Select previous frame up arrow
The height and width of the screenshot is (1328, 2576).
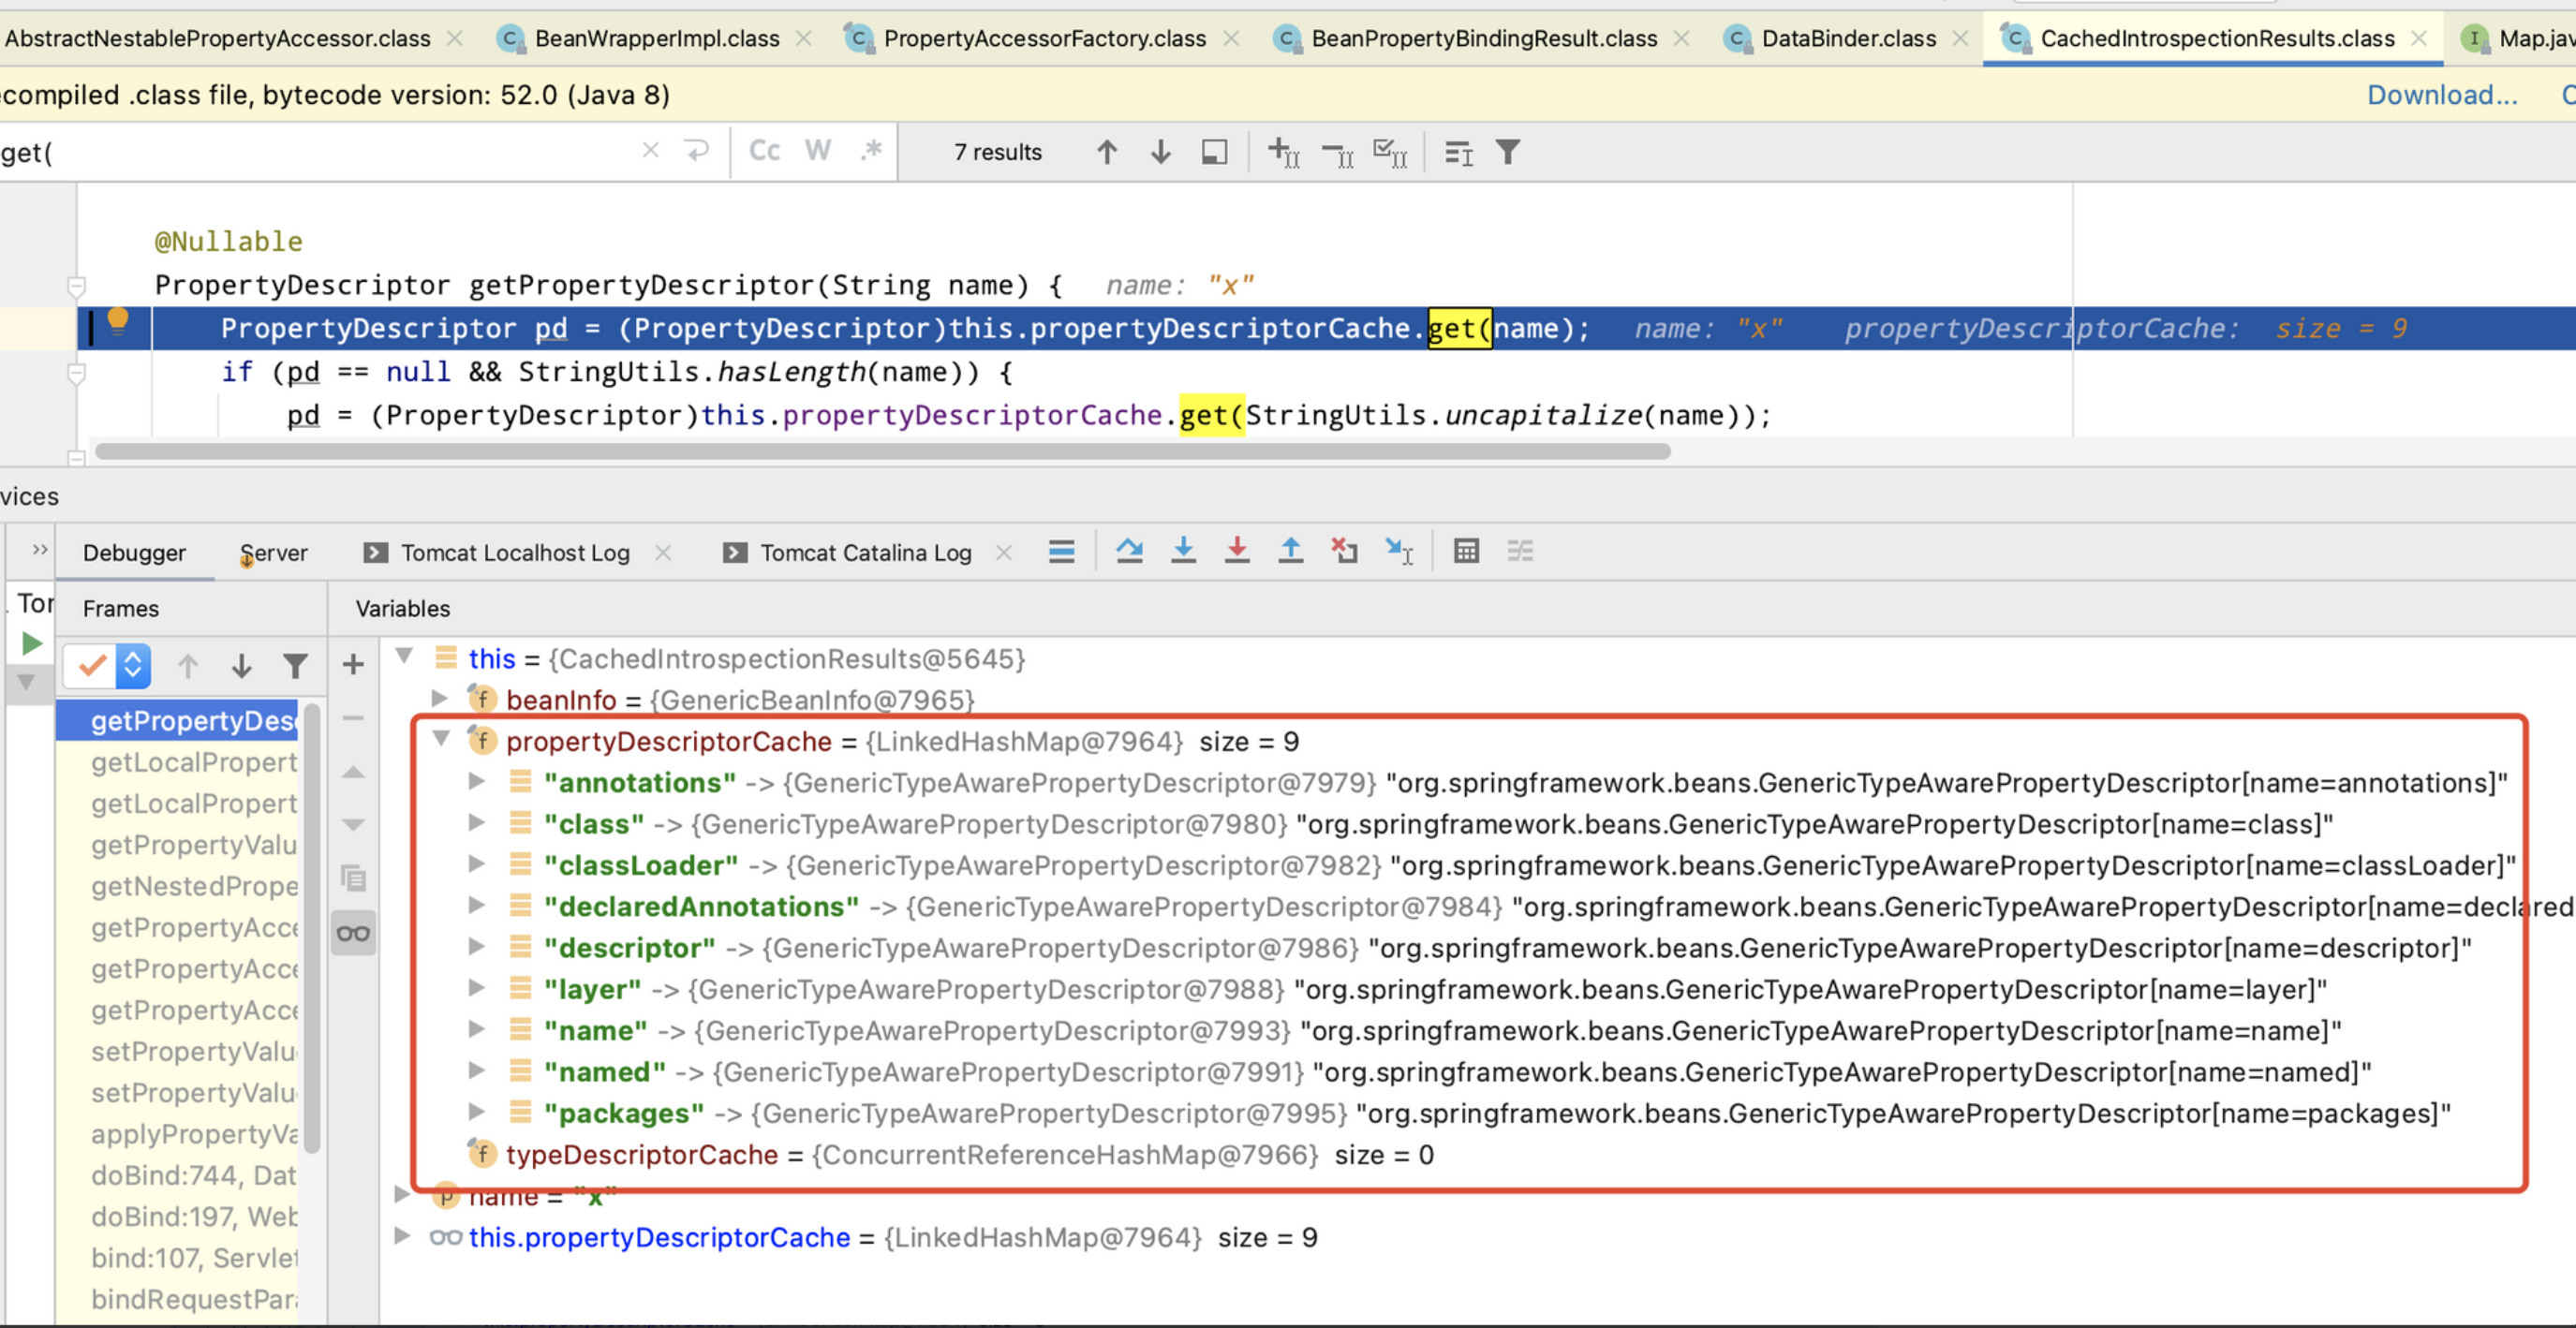187,666
